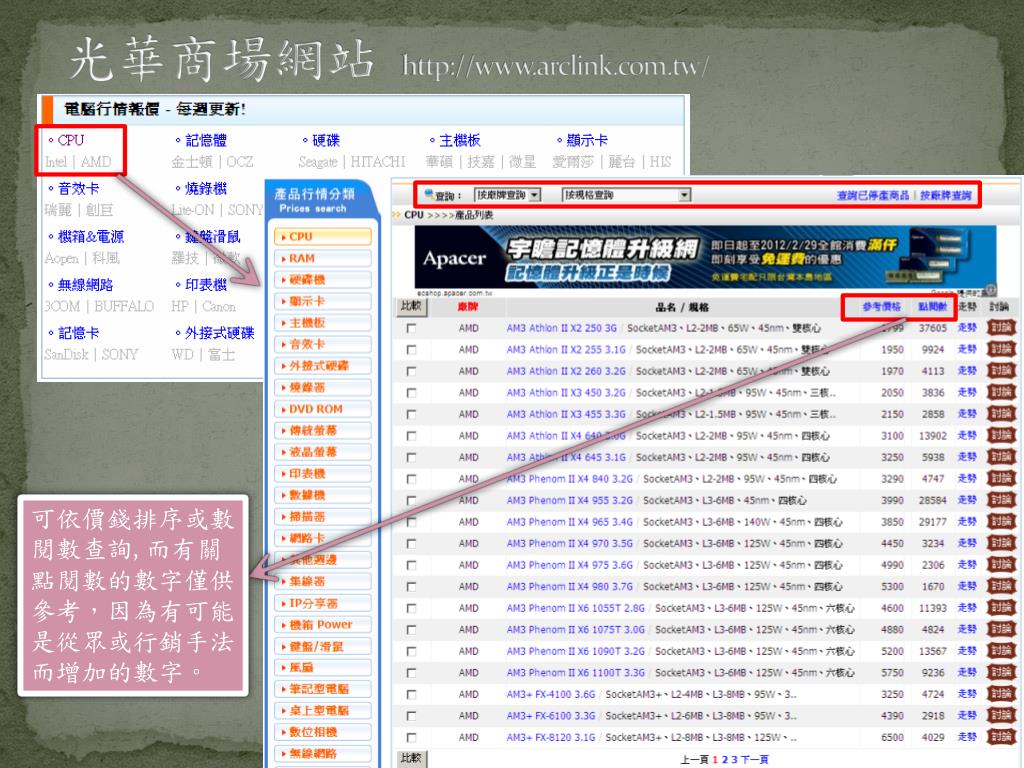The width and height of the screenshot is (1024, 768).
Task: Open 音效卡 category in the sidebar
Action: coord(323,344)
